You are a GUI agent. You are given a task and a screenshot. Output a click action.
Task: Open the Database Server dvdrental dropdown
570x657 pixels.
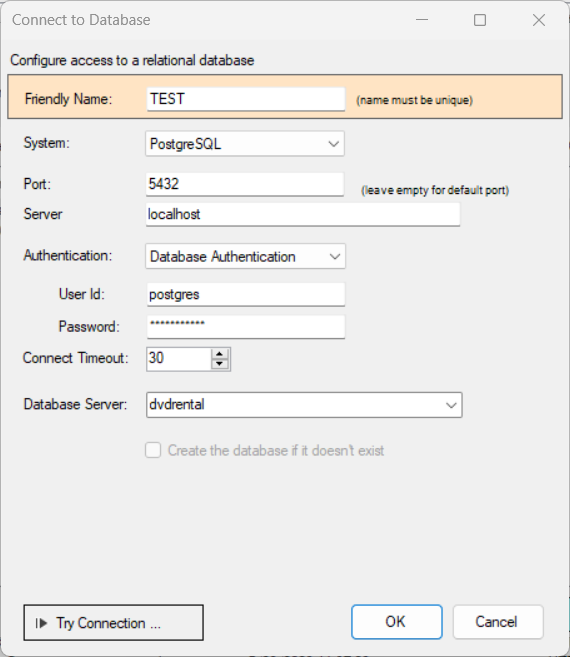(x=304, y=405)
